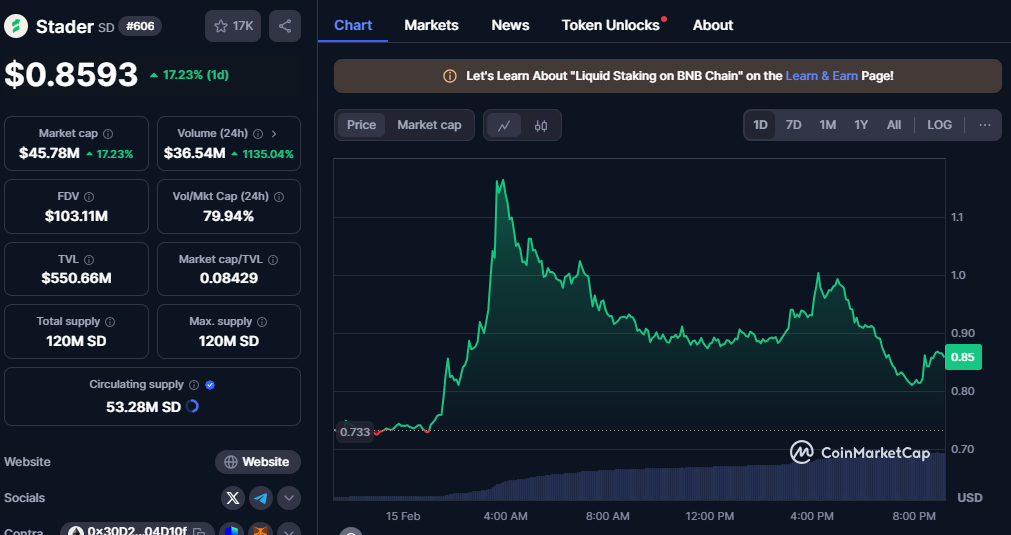Screen dimensions: 1011x535
Task: Add Stader to watchlist with star button
Action: pos(233,26)
